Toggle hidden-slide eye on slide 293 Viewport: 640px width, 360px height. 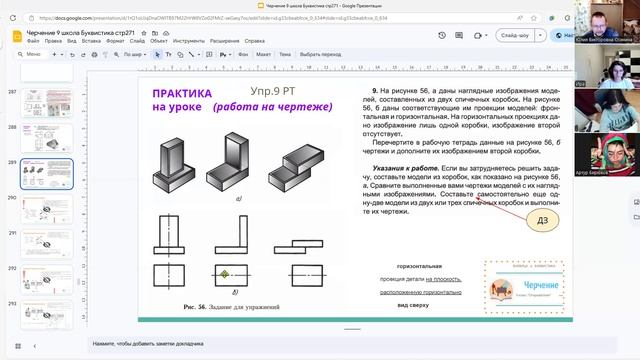pos(47,315)
